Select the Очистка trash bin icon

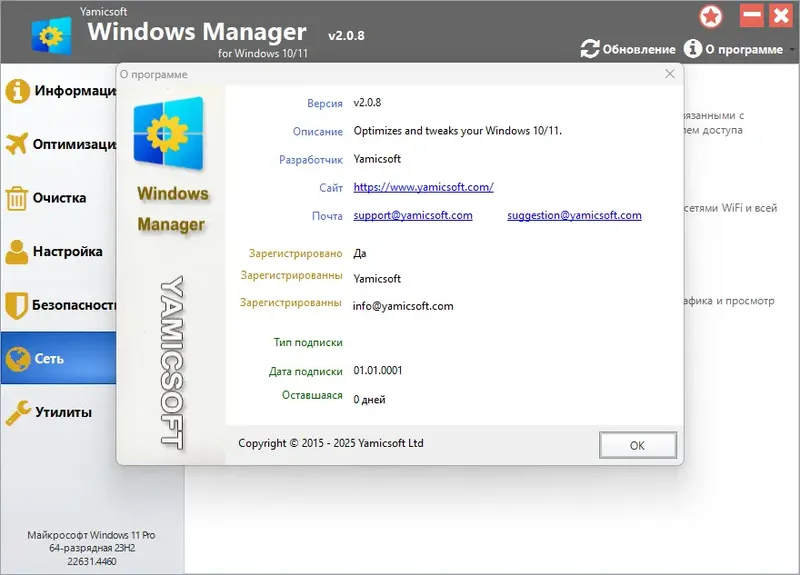click(x=16, y=198)
